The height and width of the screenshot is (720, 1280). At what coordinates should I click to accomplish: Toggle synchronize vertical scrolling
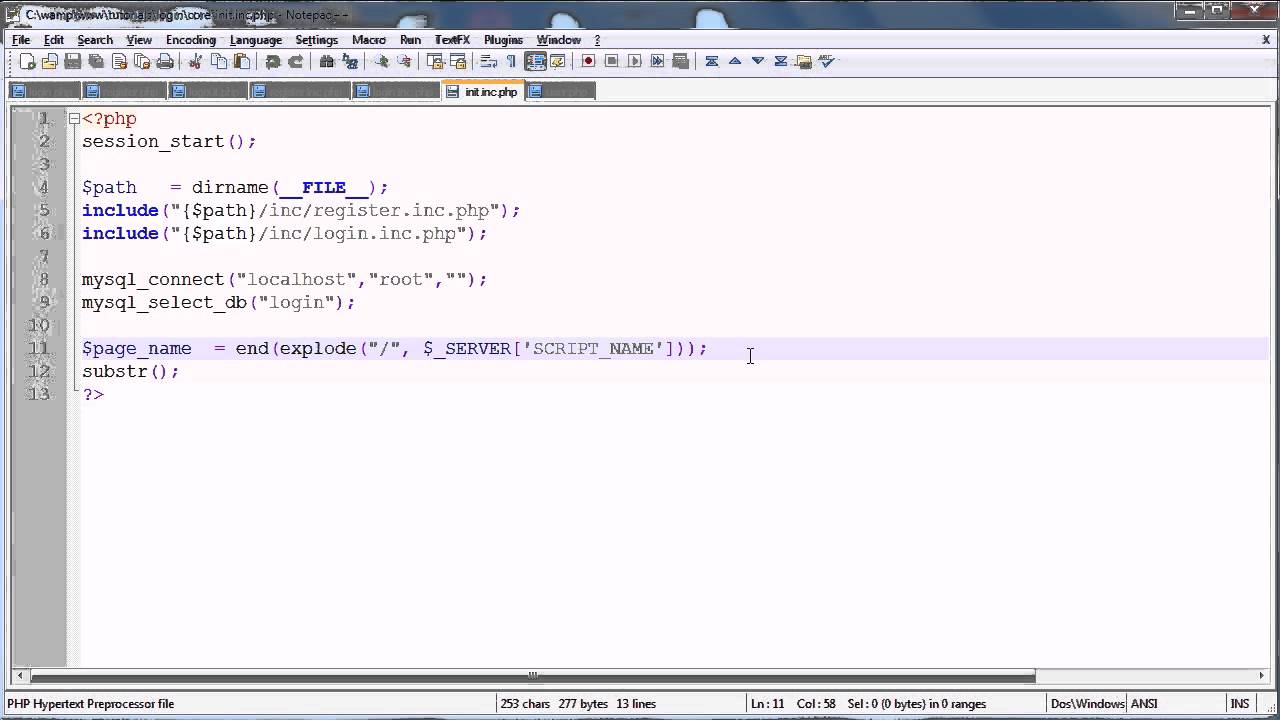click(x=435, y=61)
